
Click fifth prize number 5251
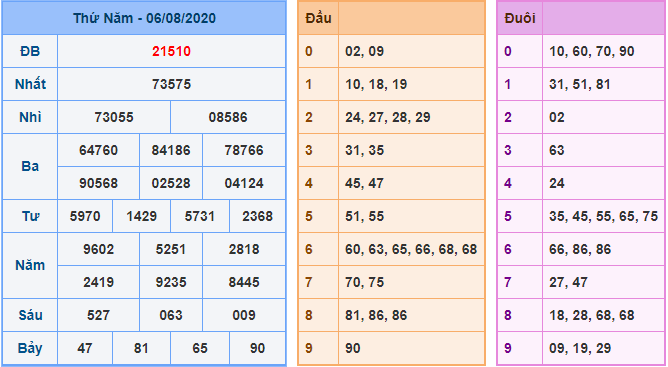(x=171, y=249)
